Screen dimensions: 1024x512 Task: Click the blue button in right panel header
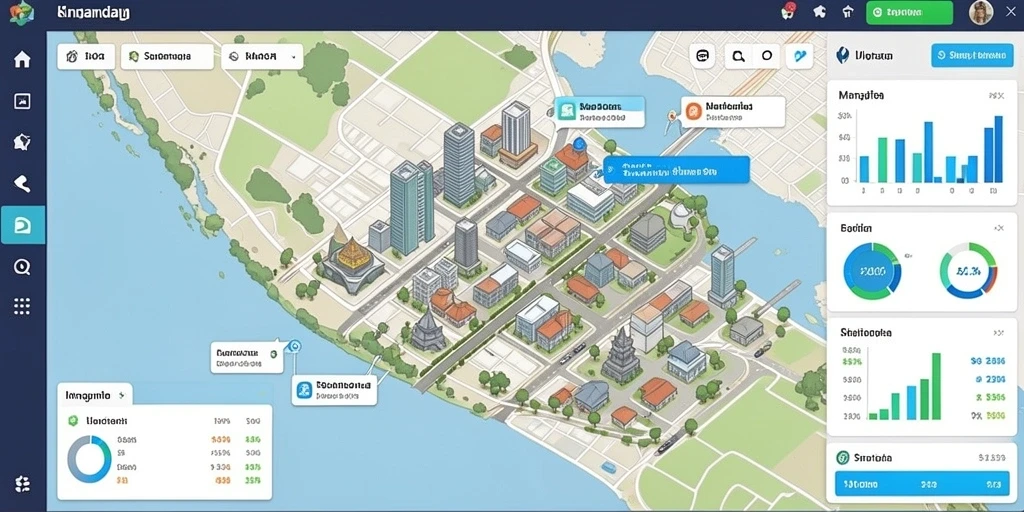pyautogui.click(x=972, y=56)
